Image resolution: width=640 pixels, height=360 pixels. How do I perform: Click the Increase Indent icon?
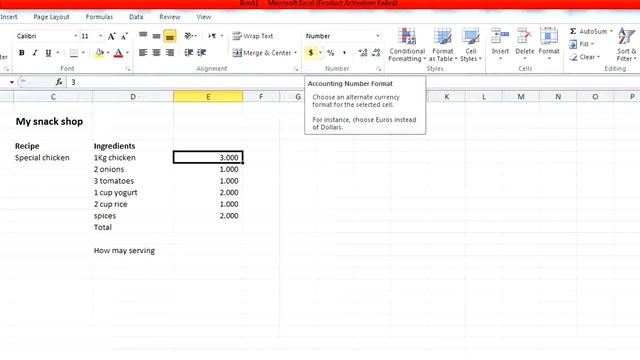[202, 53]
